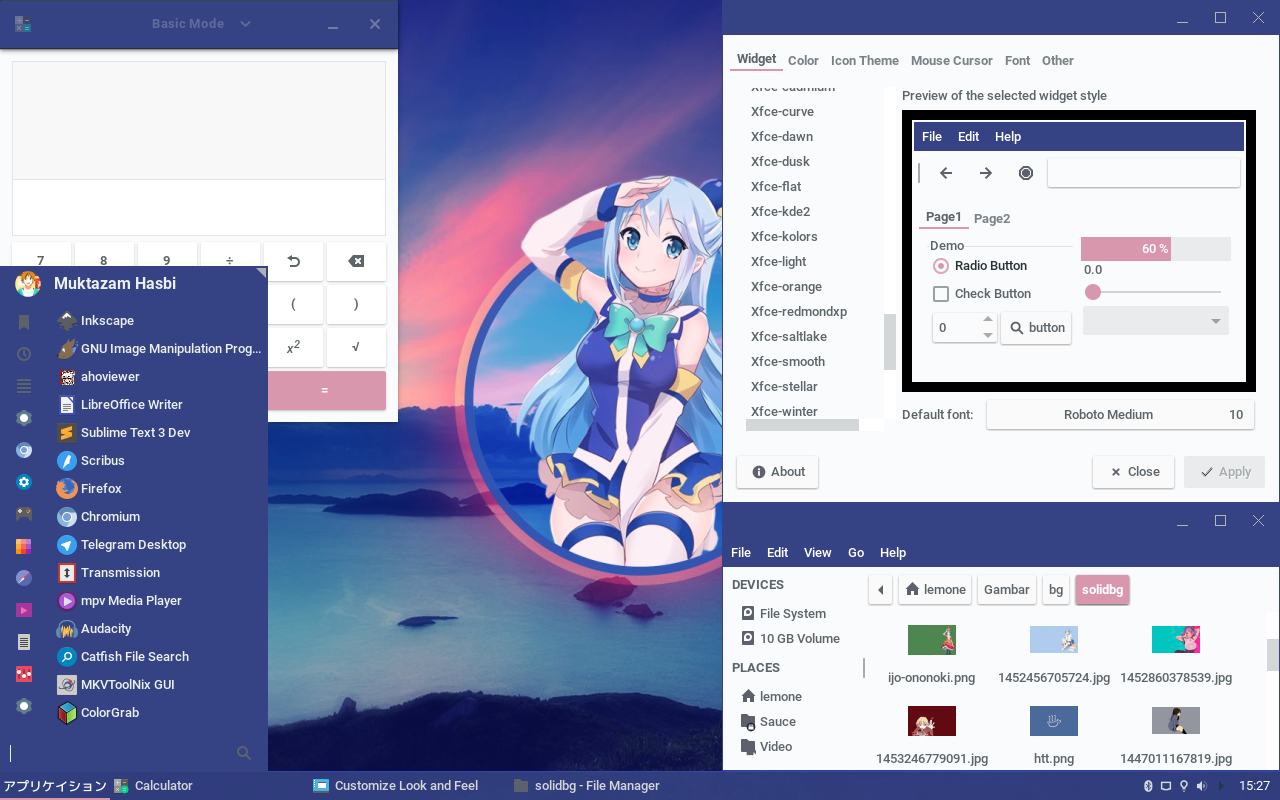The width and height of the screenshot is (1280, 800).
Task: Click the back arrow in widget preview
Action: click(946, 173)
